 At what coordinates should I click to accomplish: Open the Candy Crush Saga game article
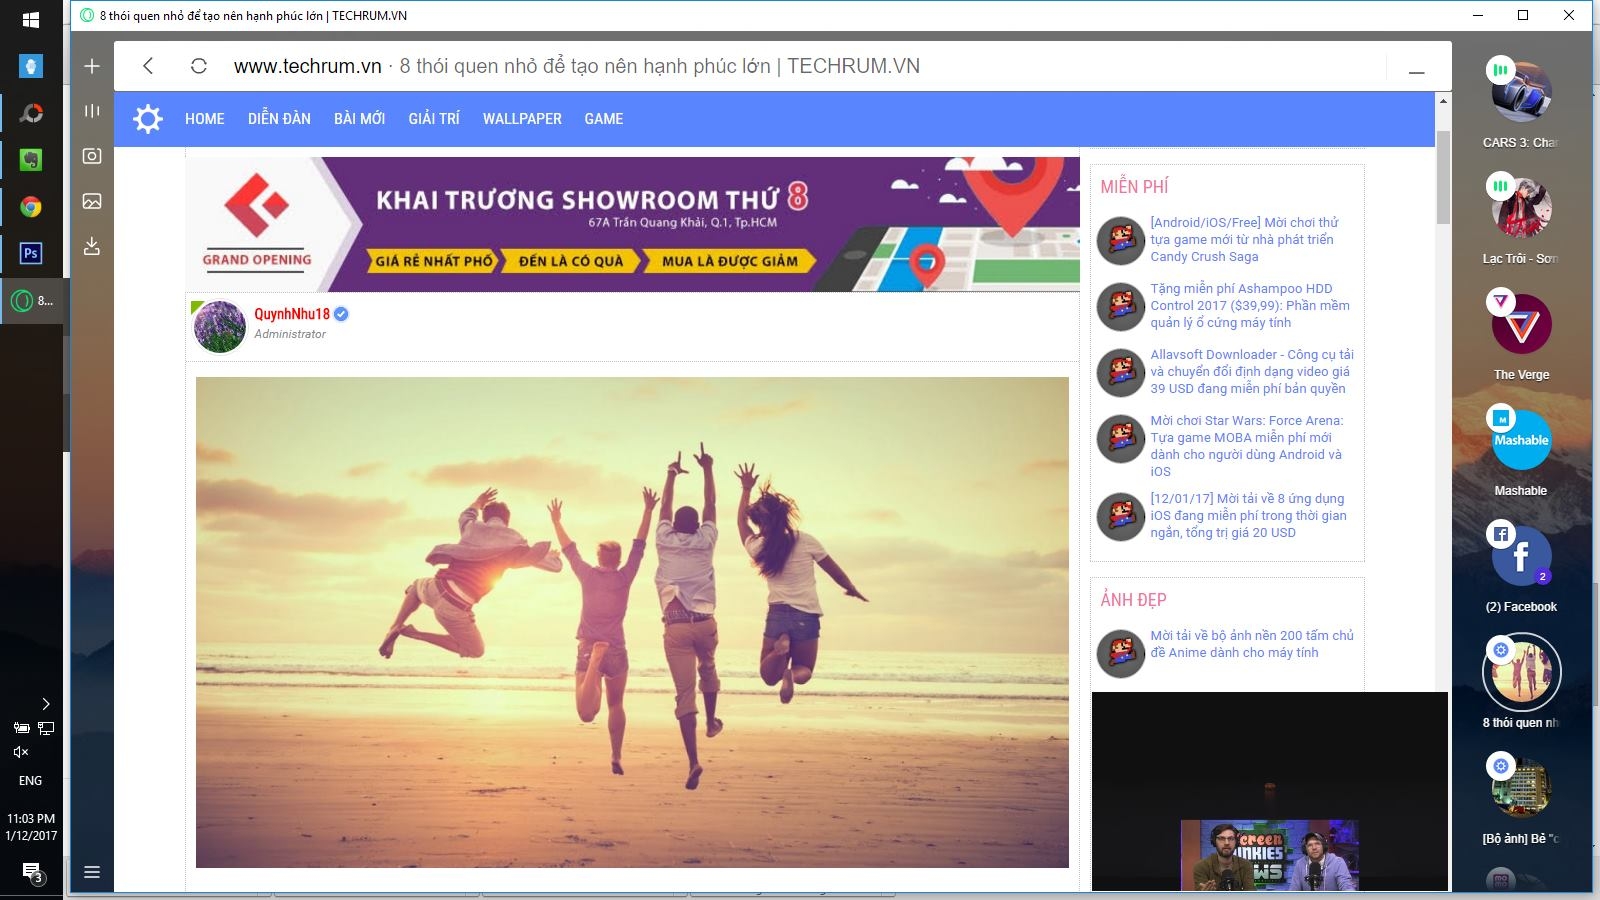pos(1243,240)
